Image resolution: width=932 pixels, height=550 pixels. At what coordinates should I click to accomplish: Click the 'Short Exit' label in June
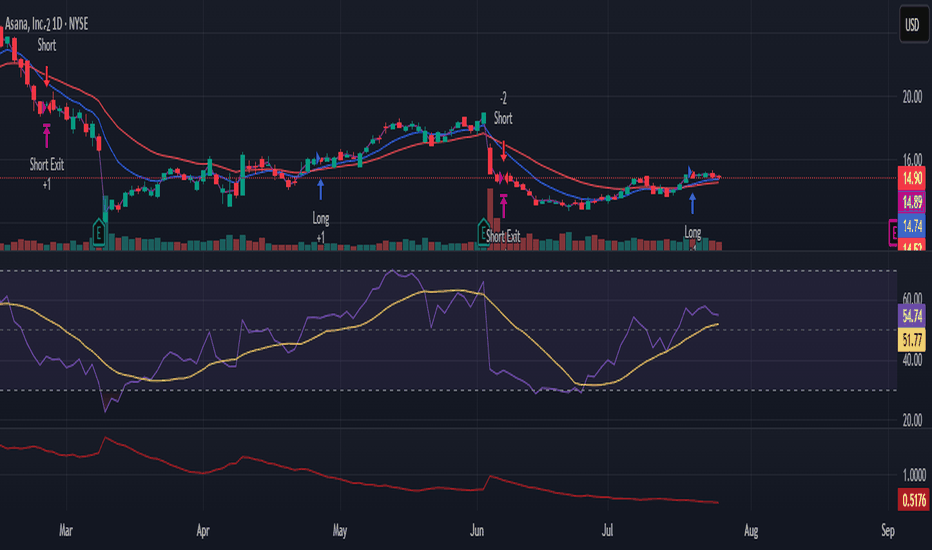point(503,236)
